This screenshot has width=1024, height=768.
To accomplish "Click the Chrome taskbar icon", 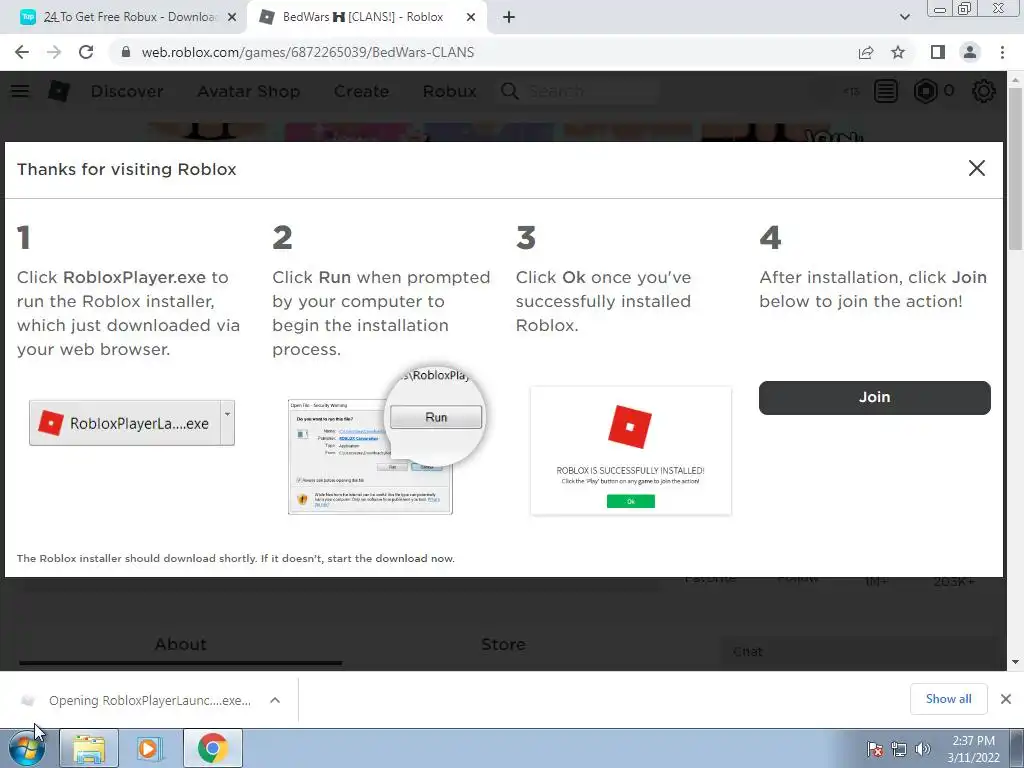I will (212, 748).
